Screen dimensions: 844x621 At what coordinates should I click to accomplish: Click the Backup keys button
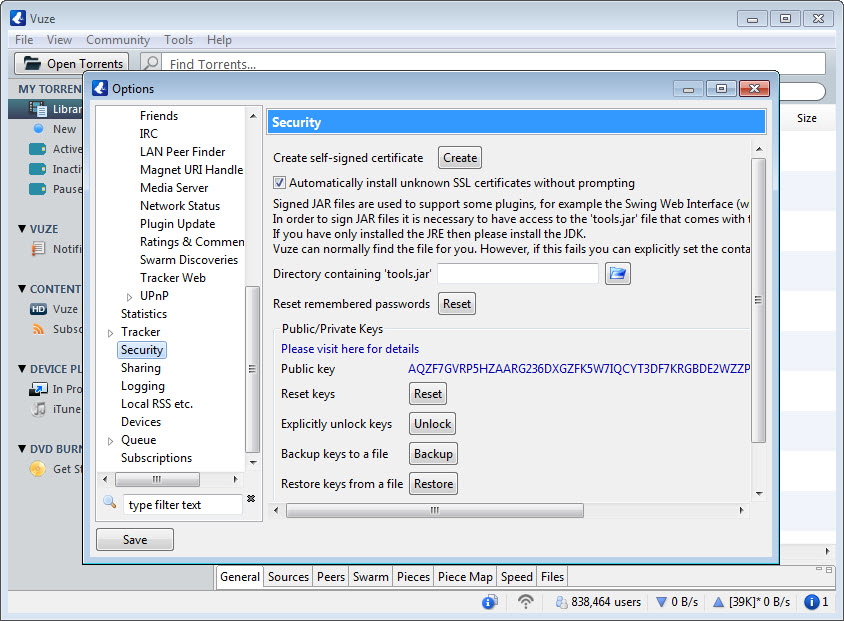click(x=433, y=454)
